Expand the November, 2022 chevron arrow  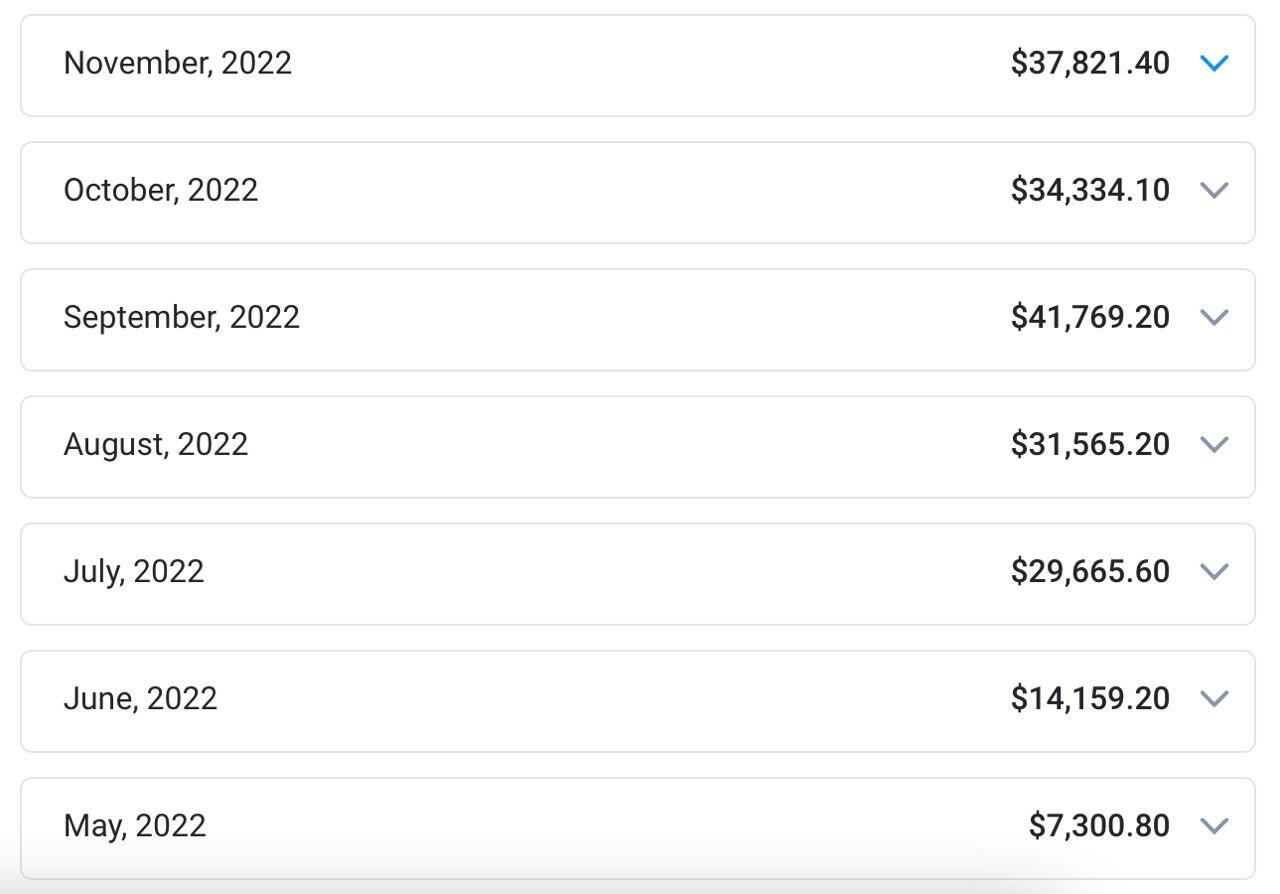pyautogui.click(x=1213, y=63)
